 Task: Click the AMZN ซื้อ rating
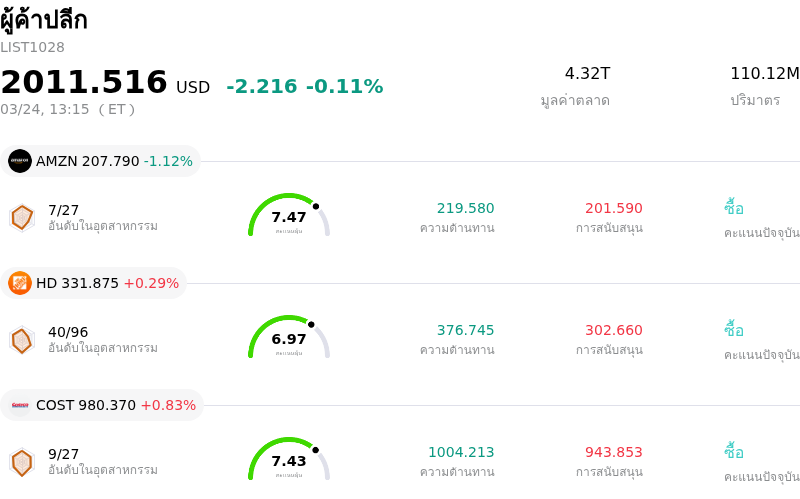tap(734, 208)
